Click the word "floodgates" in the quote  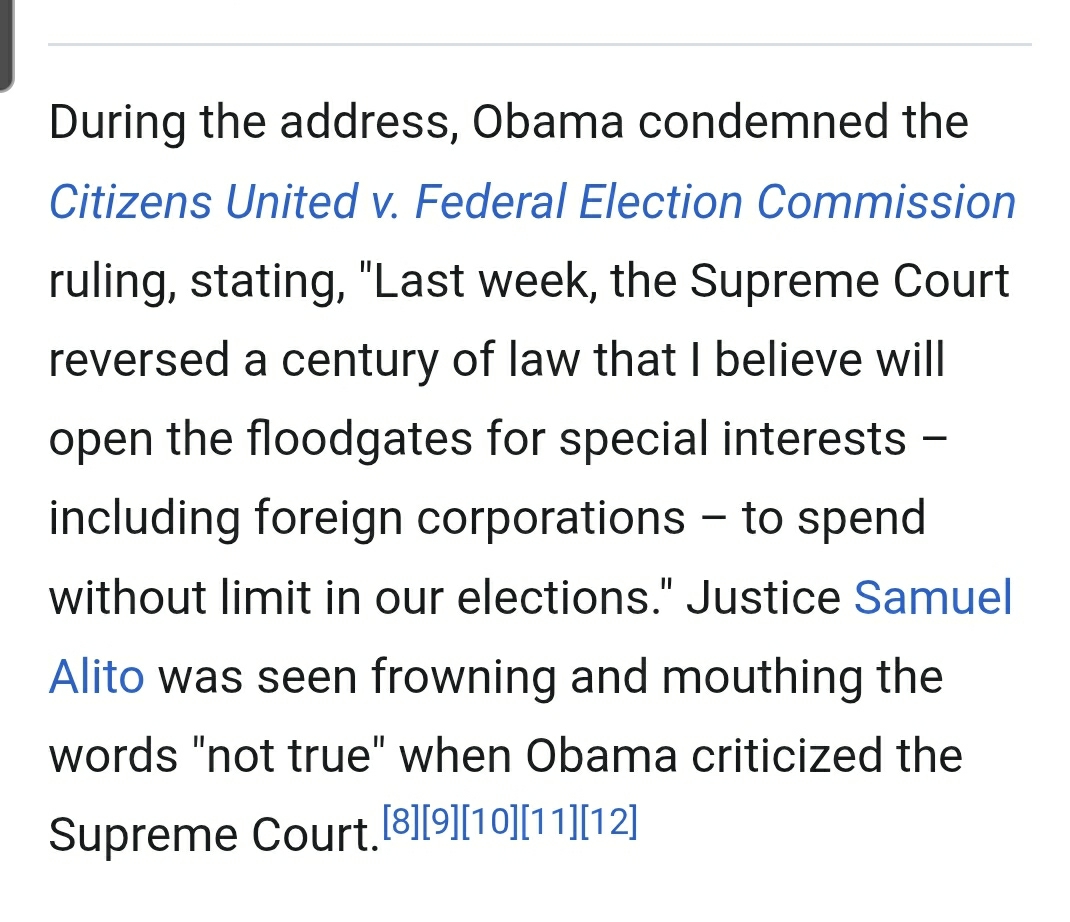pos(358,439)
